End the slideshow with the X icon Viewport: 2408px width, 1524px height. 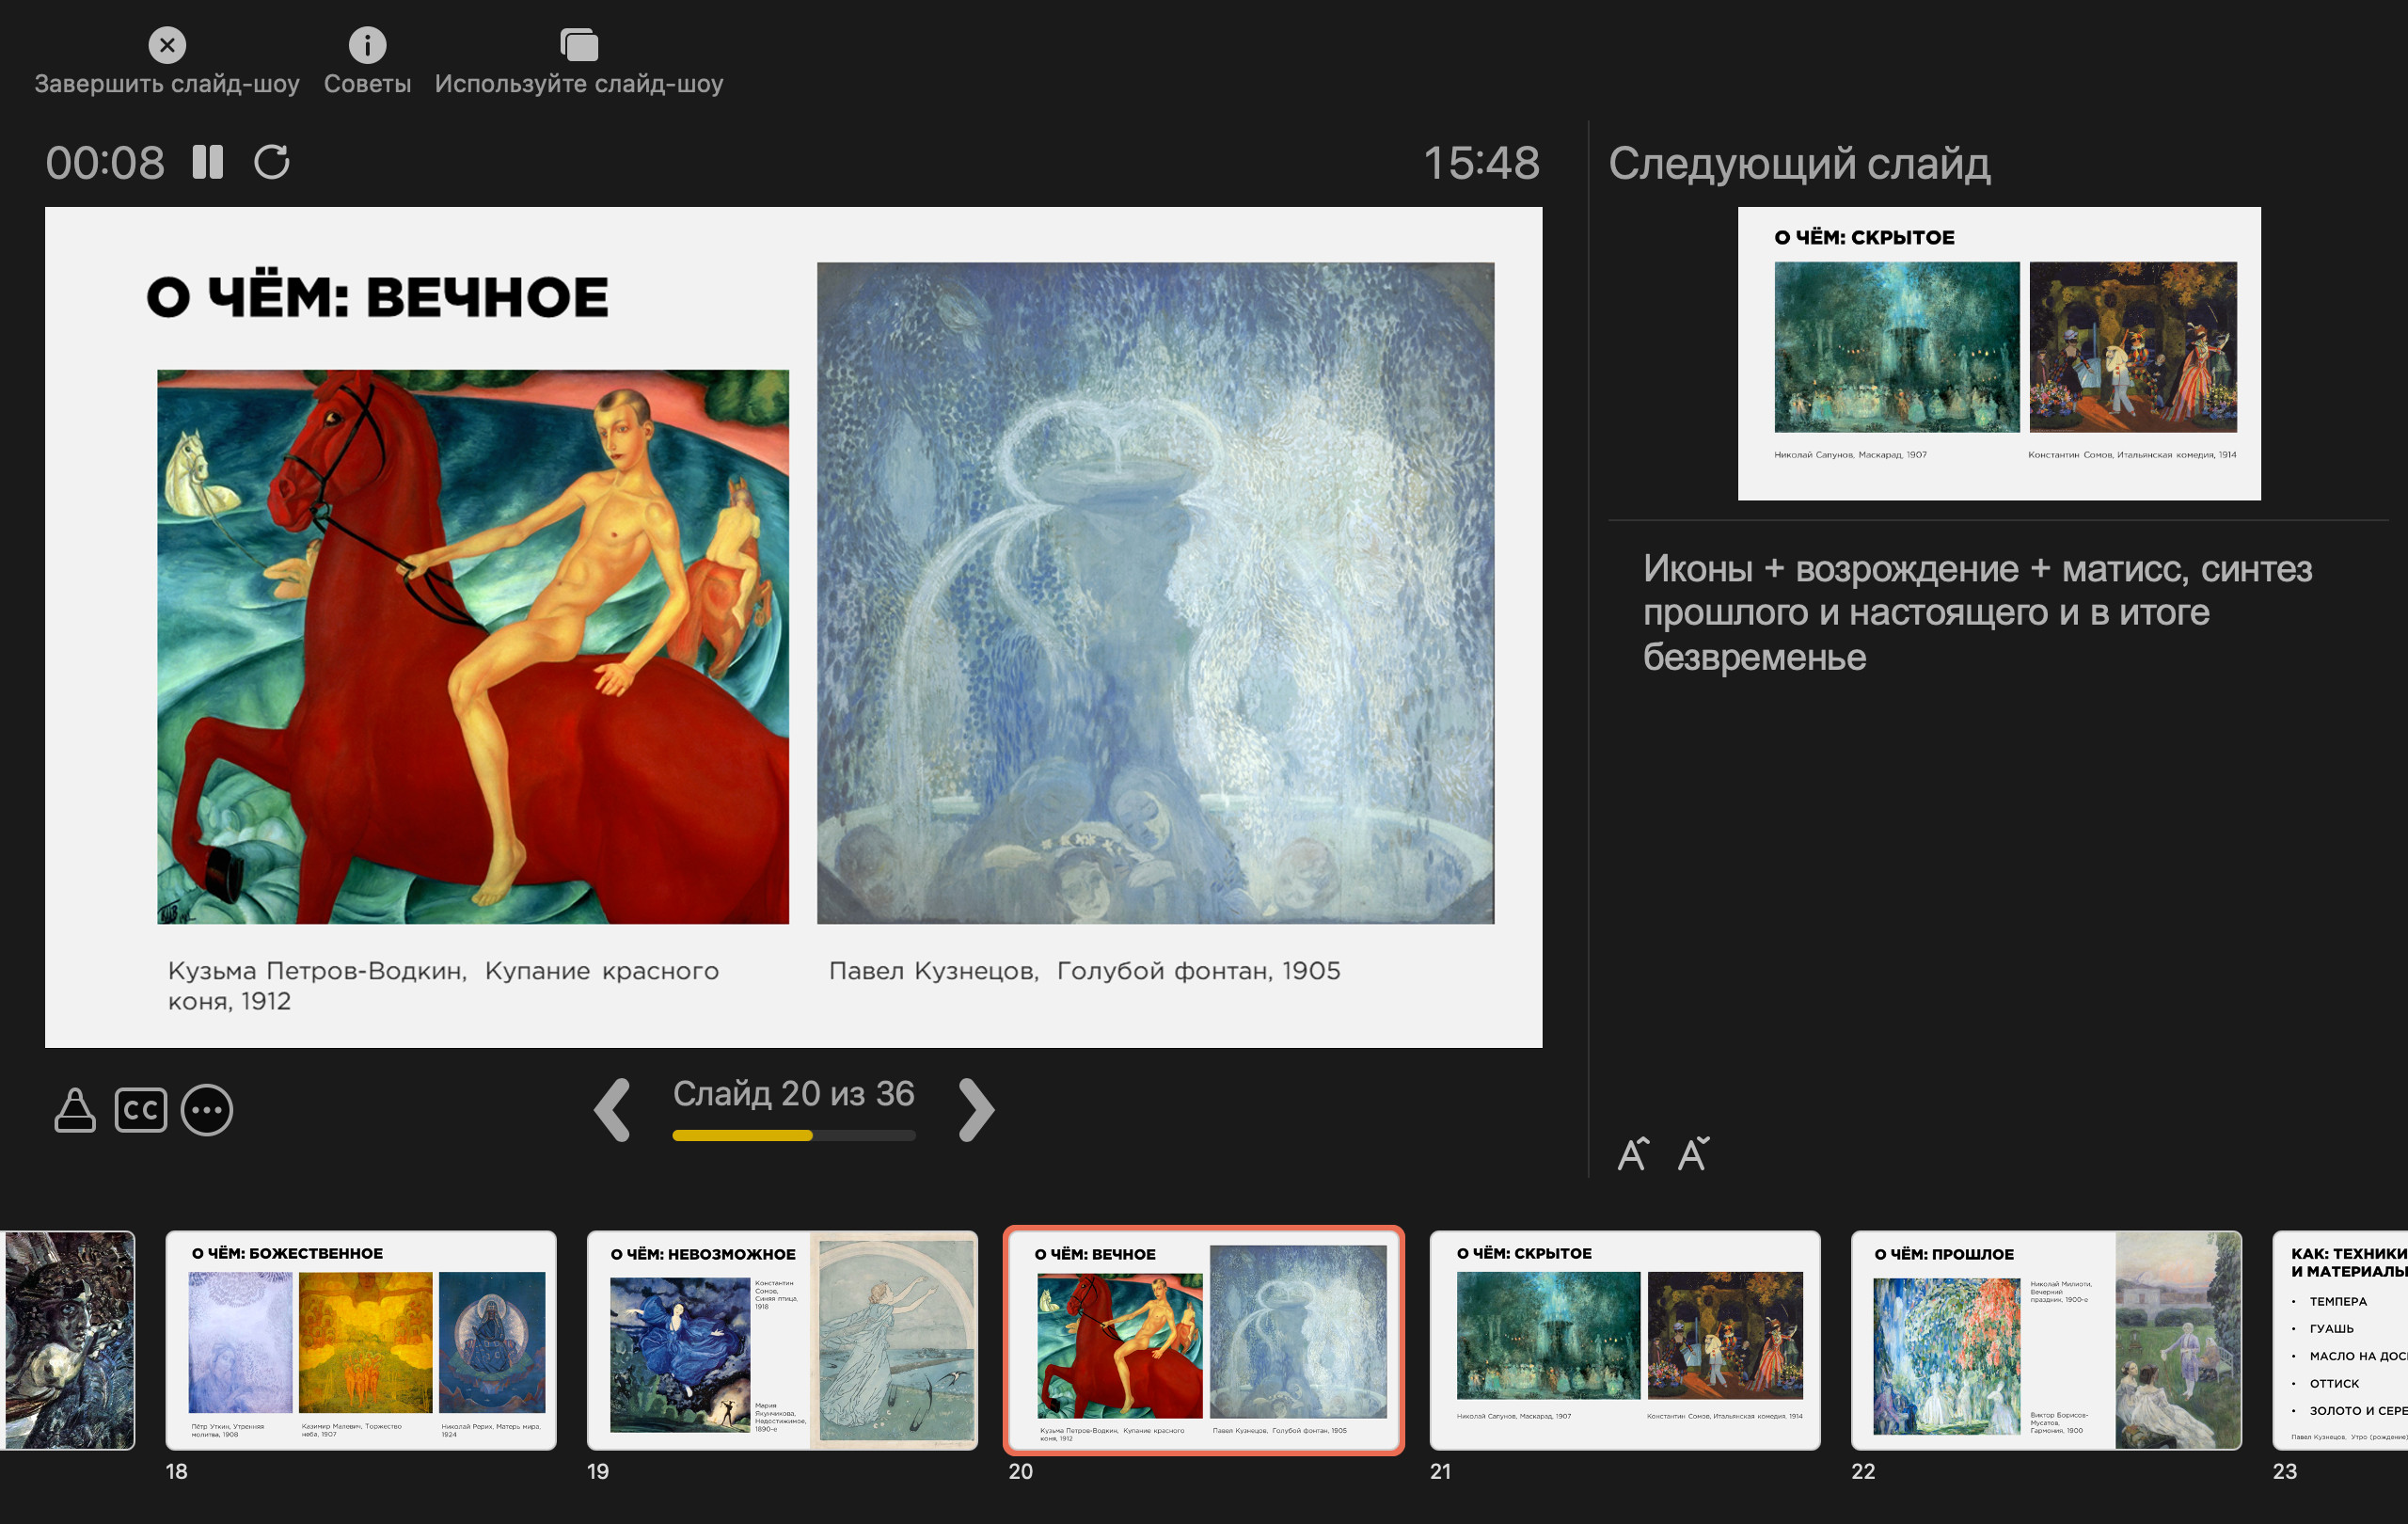pyautogui.click(x=167, y=45)
